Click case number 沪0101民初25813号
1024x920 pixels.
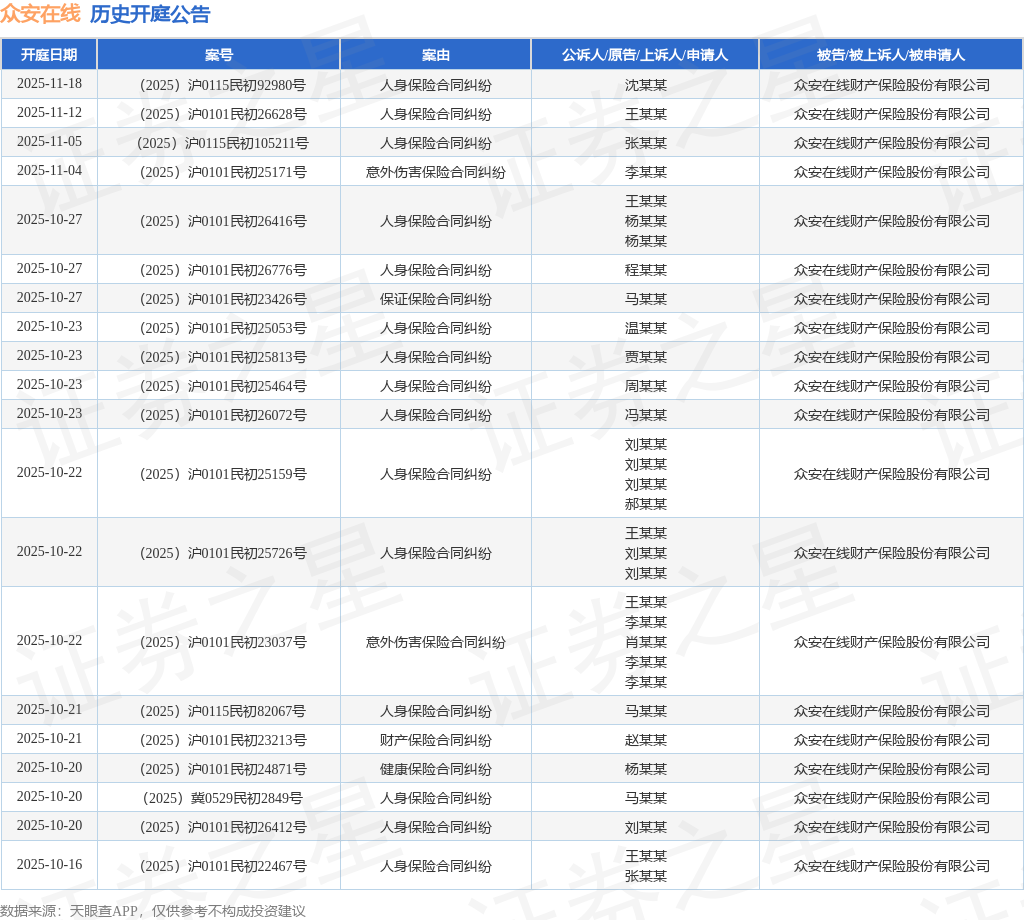[223, 357]
